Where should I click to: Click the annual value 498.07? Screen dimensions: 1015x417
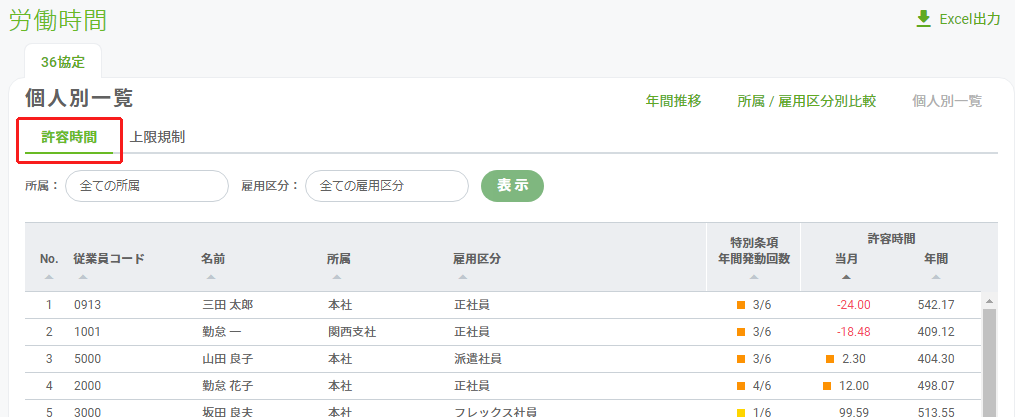[x=936, y=386]
